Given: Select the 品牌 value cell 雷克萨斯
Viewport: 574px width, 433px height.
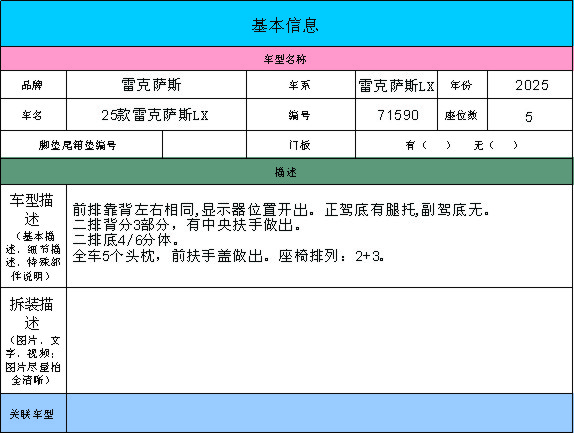Looking at the screenshot, I should (x=156, y=85).
